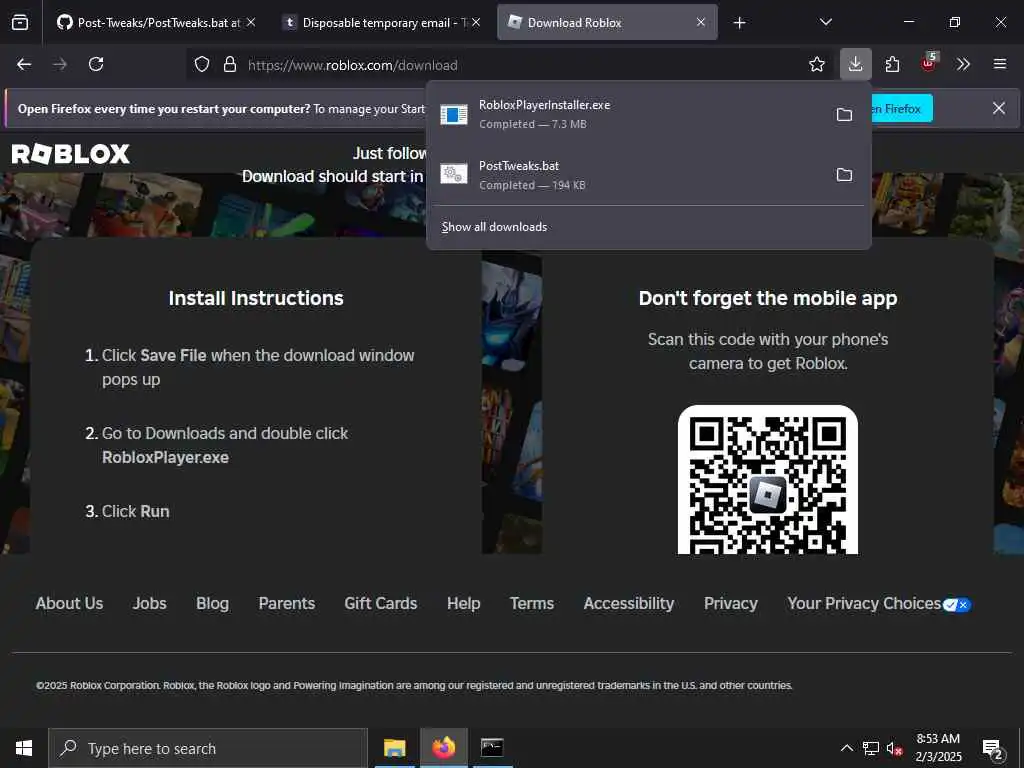The height and width of the screenshot is (768, 1024).
Task: Click the Open Firefox blue button
Action: [x=901, y=108]
